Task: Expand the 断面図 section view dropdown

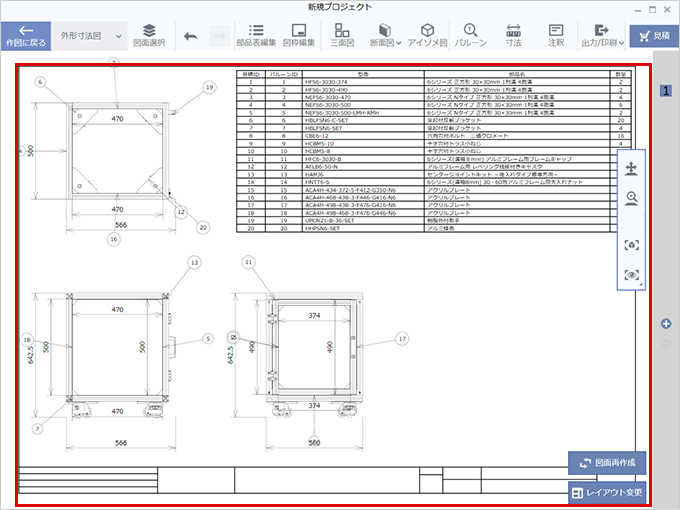Action: click(385, 36)
